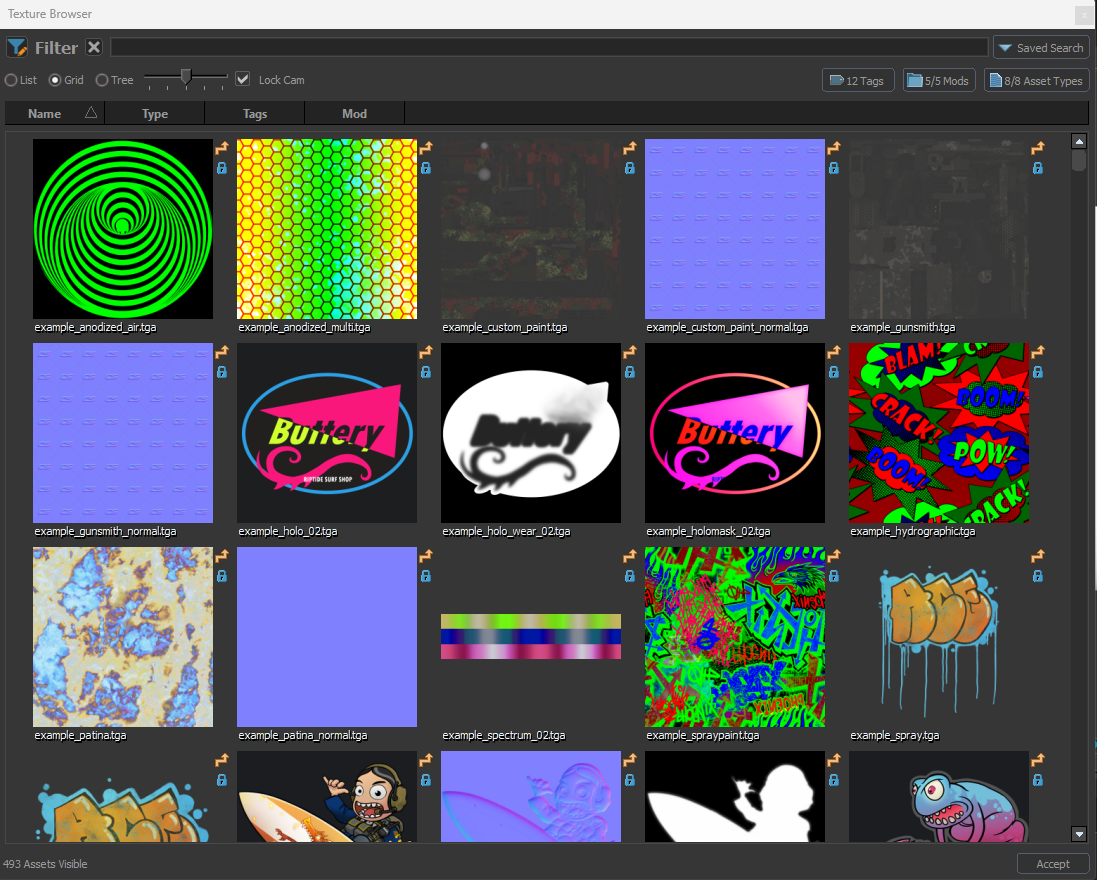Click lock icon beside example_gunsmith.tga
Viewport: 1097px width, 880px height.
[x=1038, y=168]
